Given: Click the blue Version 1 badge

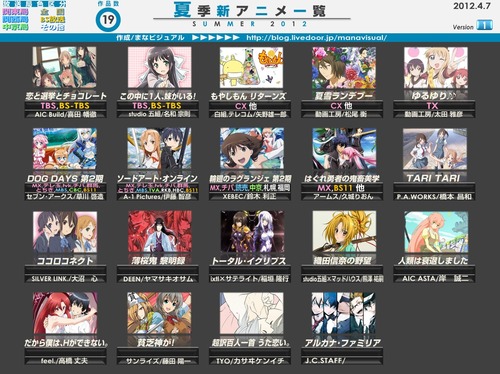Looking at the screenshot, I should pyautogui.click(x=484, y=25).
